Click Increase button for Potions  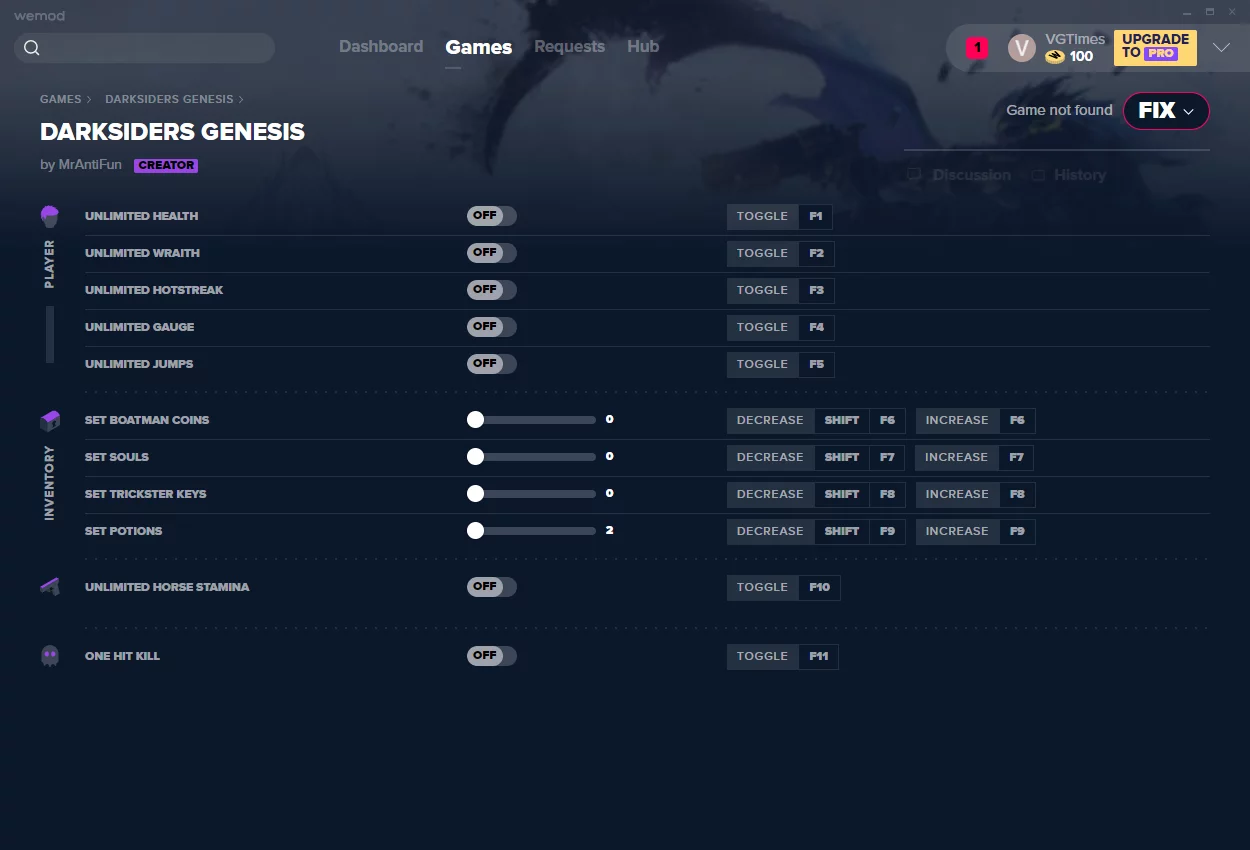coord(957,531)
